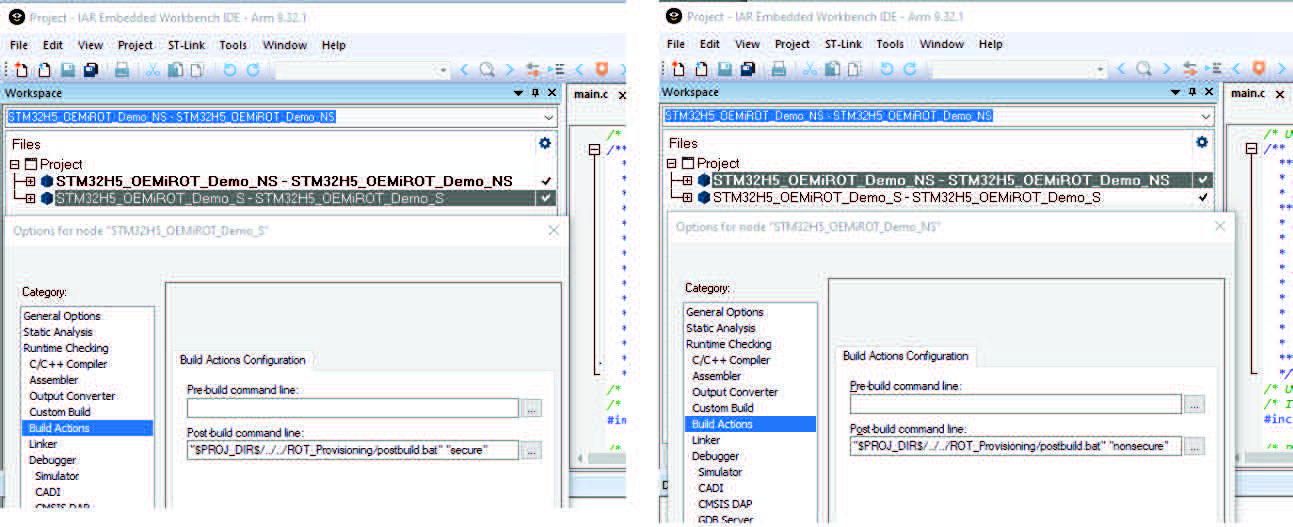
Task: Select Custom Build category in right dialog
Action: coord(723,408)
